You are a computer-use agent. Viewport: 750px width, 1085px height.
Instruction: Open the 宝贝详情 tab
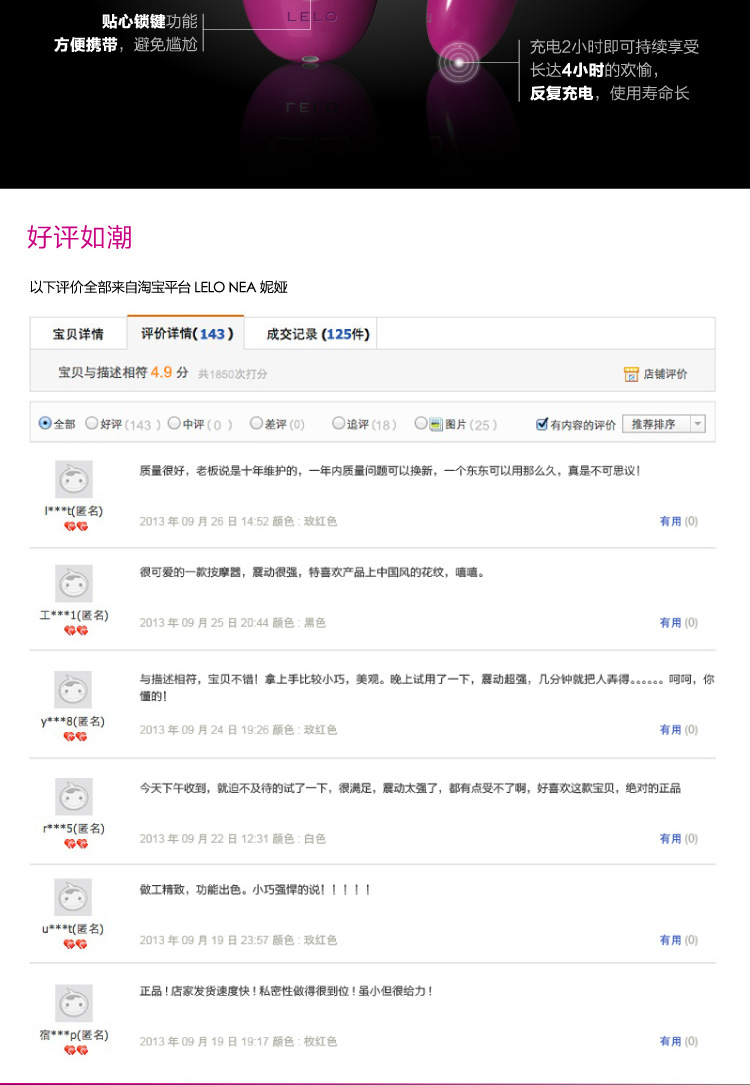click(78, 334)
